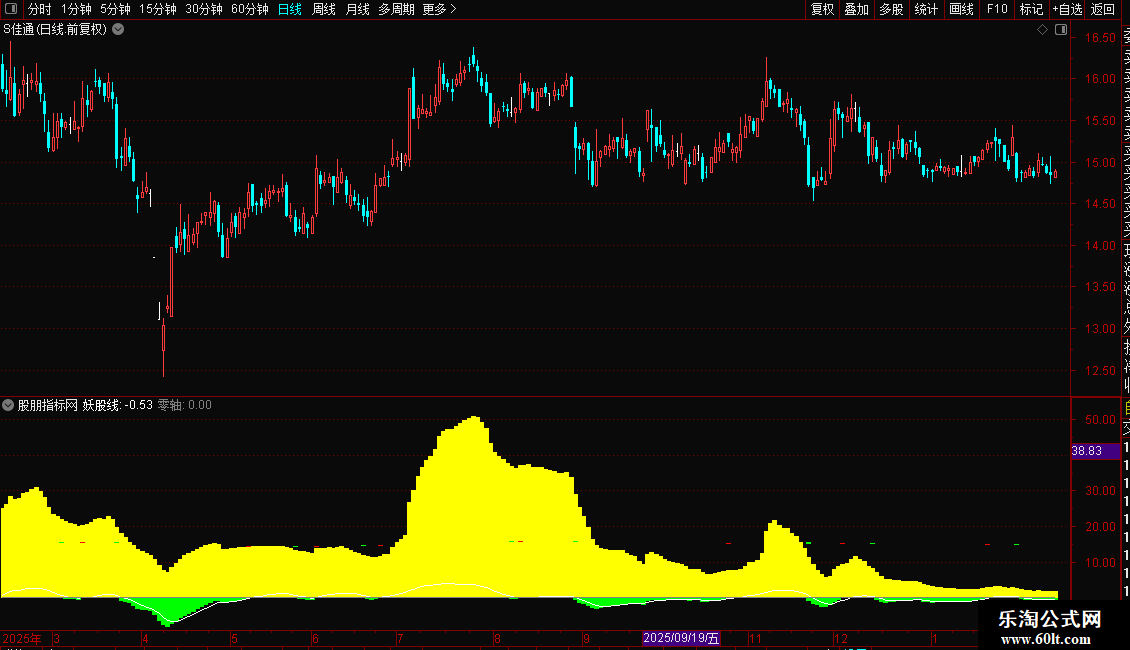Image resolution: width=1130 pixels, height=650 pixels.
Task: Select the 60分钟 period tab
Action: [250, 9]
